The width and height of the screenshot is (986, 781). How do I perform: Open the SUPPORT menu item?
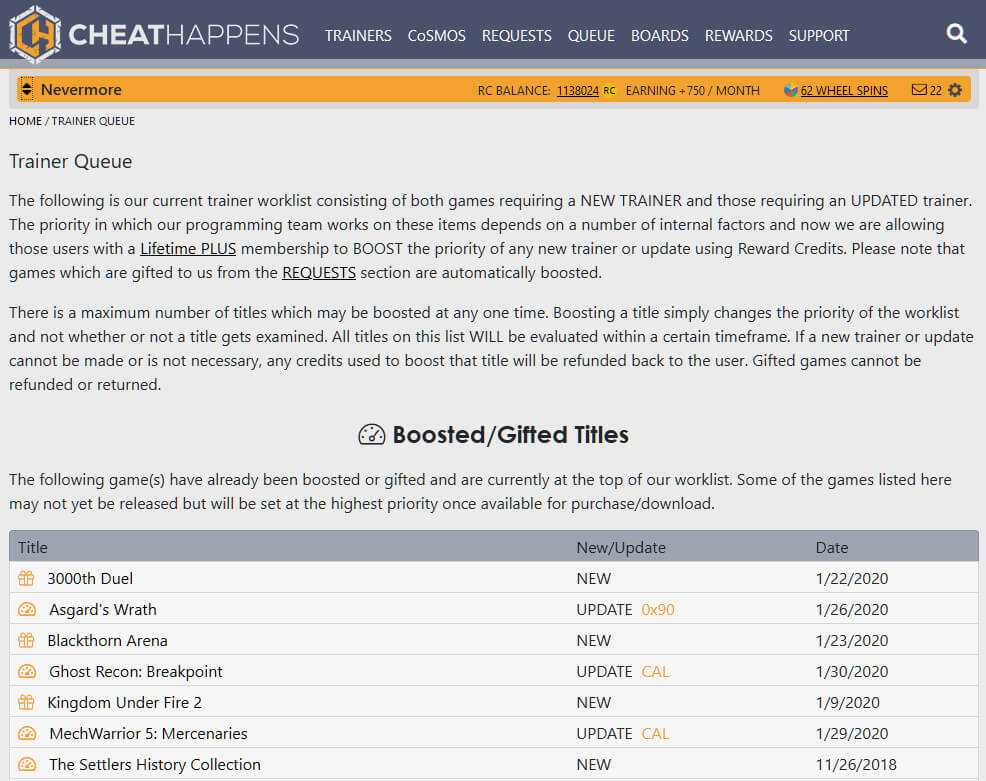click(819, 36)
